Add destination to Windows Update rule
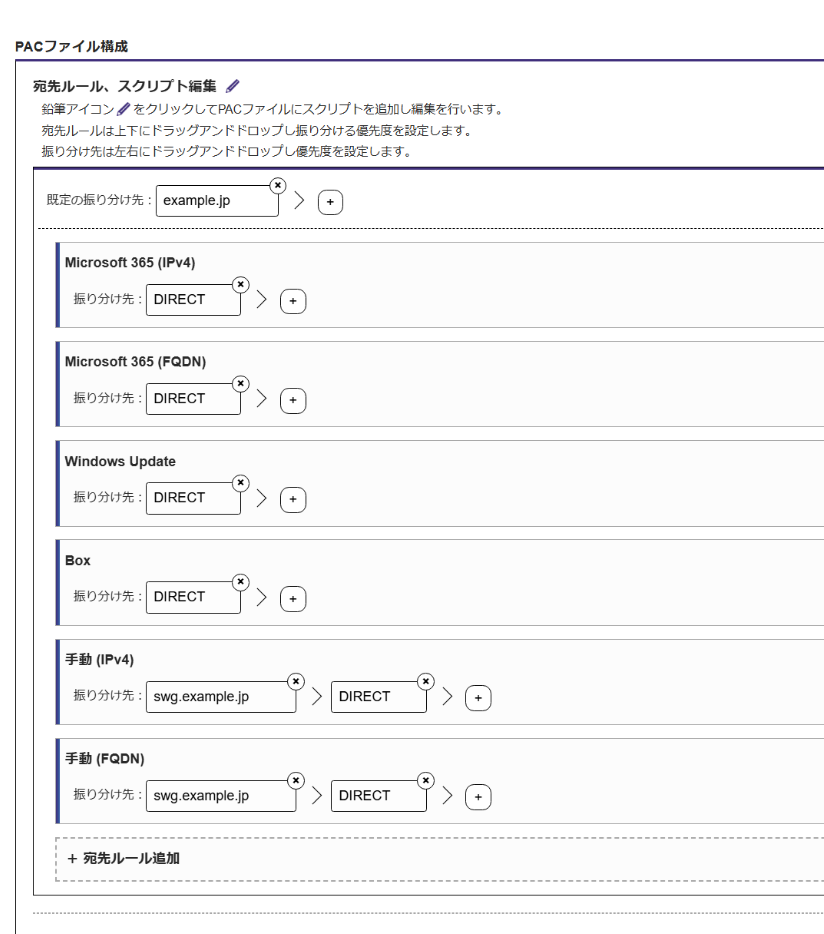This screenshot has height=934, width=824. point(292,499)
